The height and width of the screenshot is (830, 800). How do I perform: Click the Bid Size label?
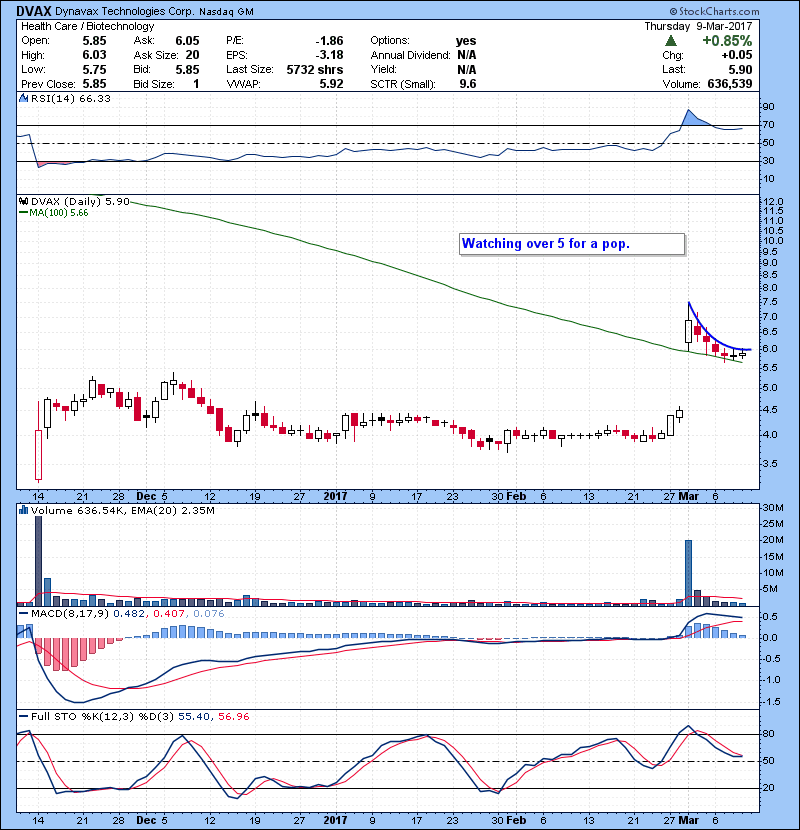(x=154, y=84)
